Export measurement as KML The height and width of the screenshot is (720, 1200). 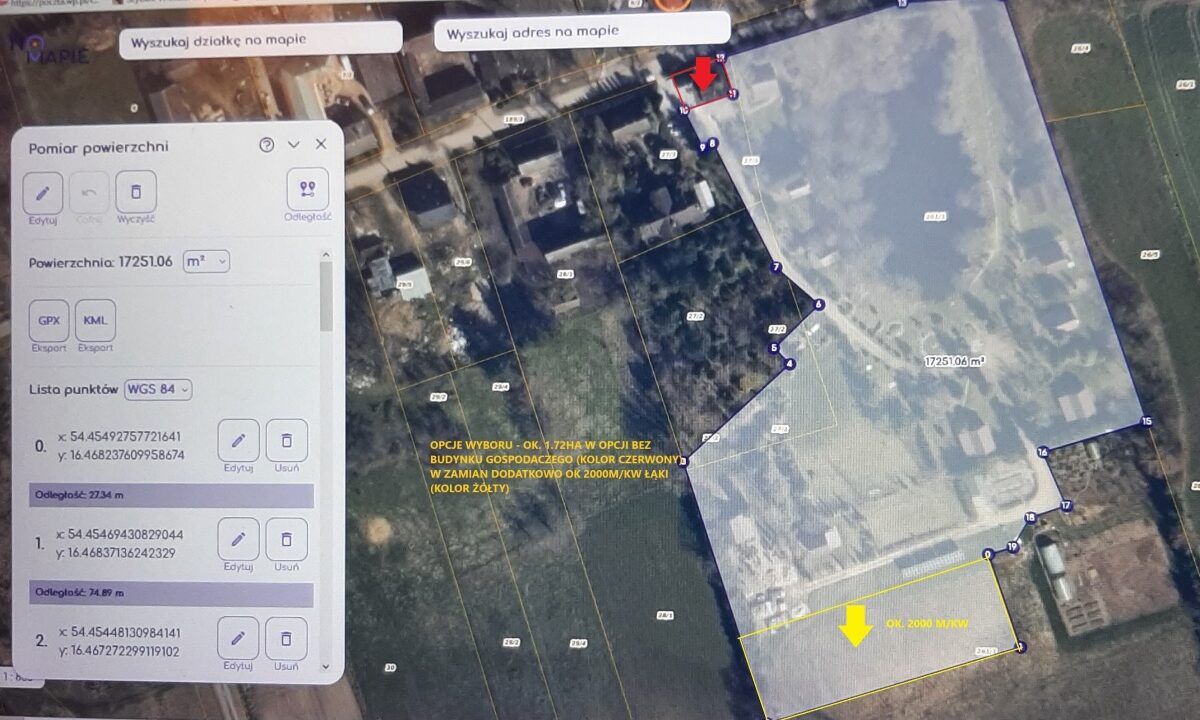point(95,320)
